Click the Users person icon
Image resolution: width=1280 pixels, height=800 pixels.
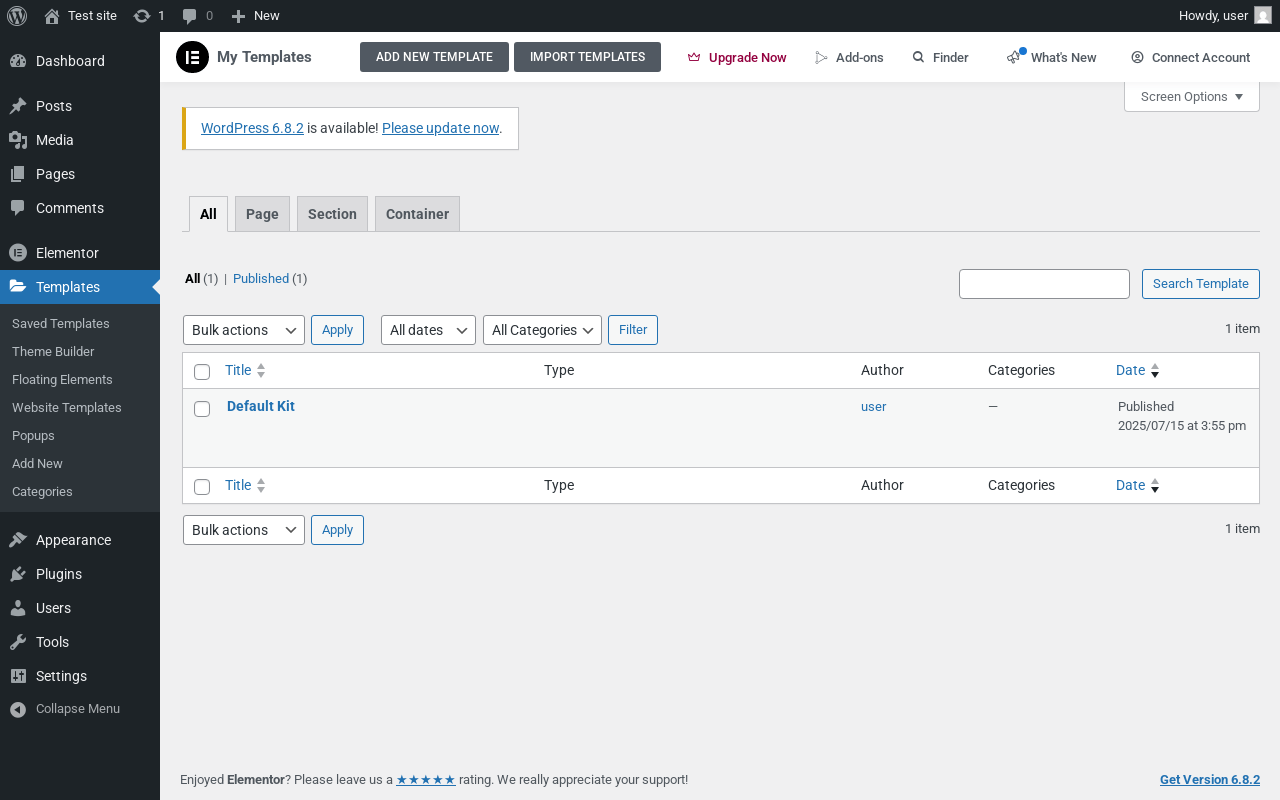point(18,608)
